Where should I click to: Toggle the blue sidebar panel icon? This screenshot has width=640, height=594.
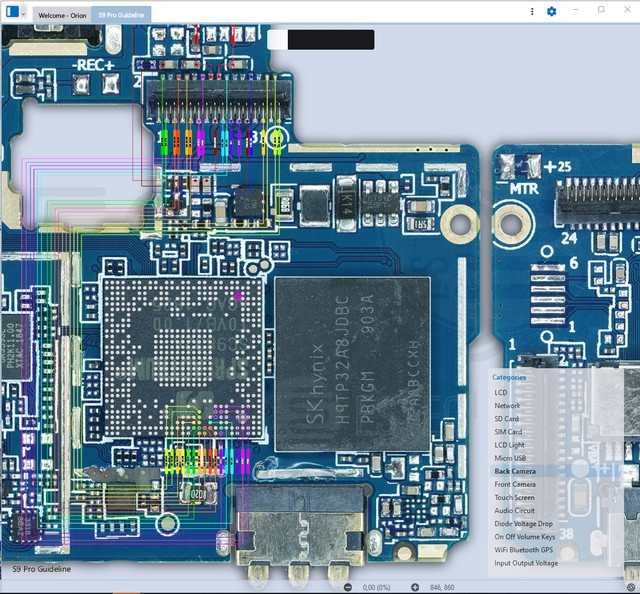(x=12, y=12)
